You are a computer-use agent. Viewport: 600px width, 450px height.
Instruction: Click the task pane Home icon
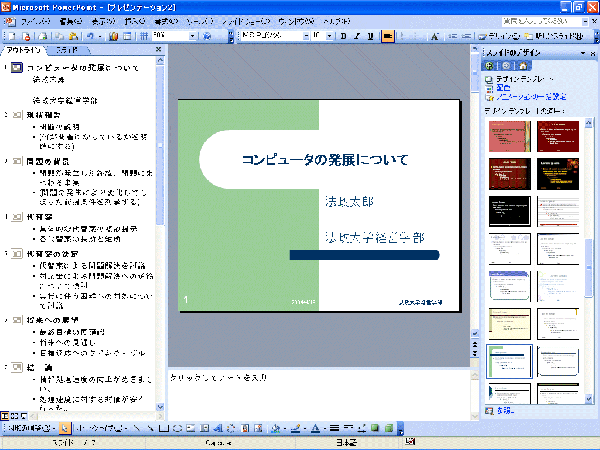523,66
